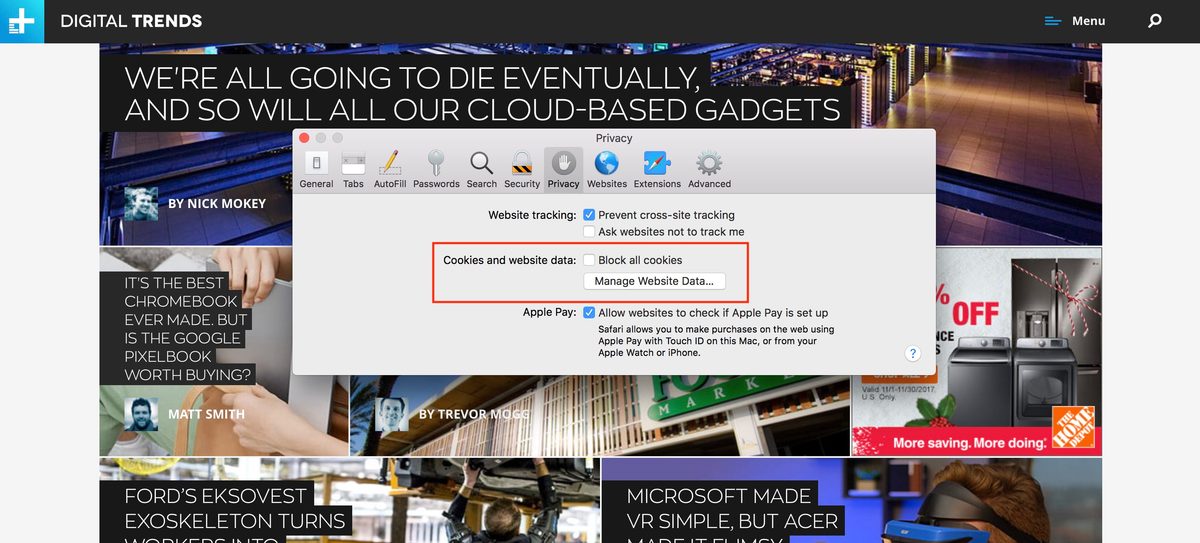Select the Privacy preferences pane

click(563, 168)
